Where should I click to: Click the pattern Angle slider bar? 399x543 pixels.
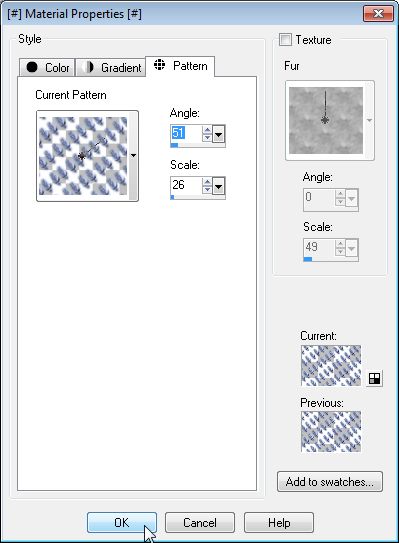(198, 145)
